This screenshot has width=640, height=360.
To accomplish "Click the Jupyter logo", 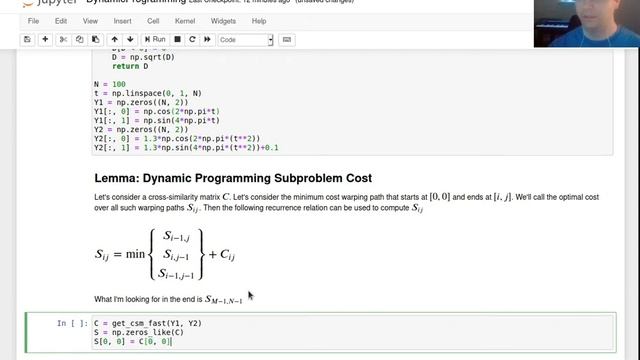I will point(49,2).
